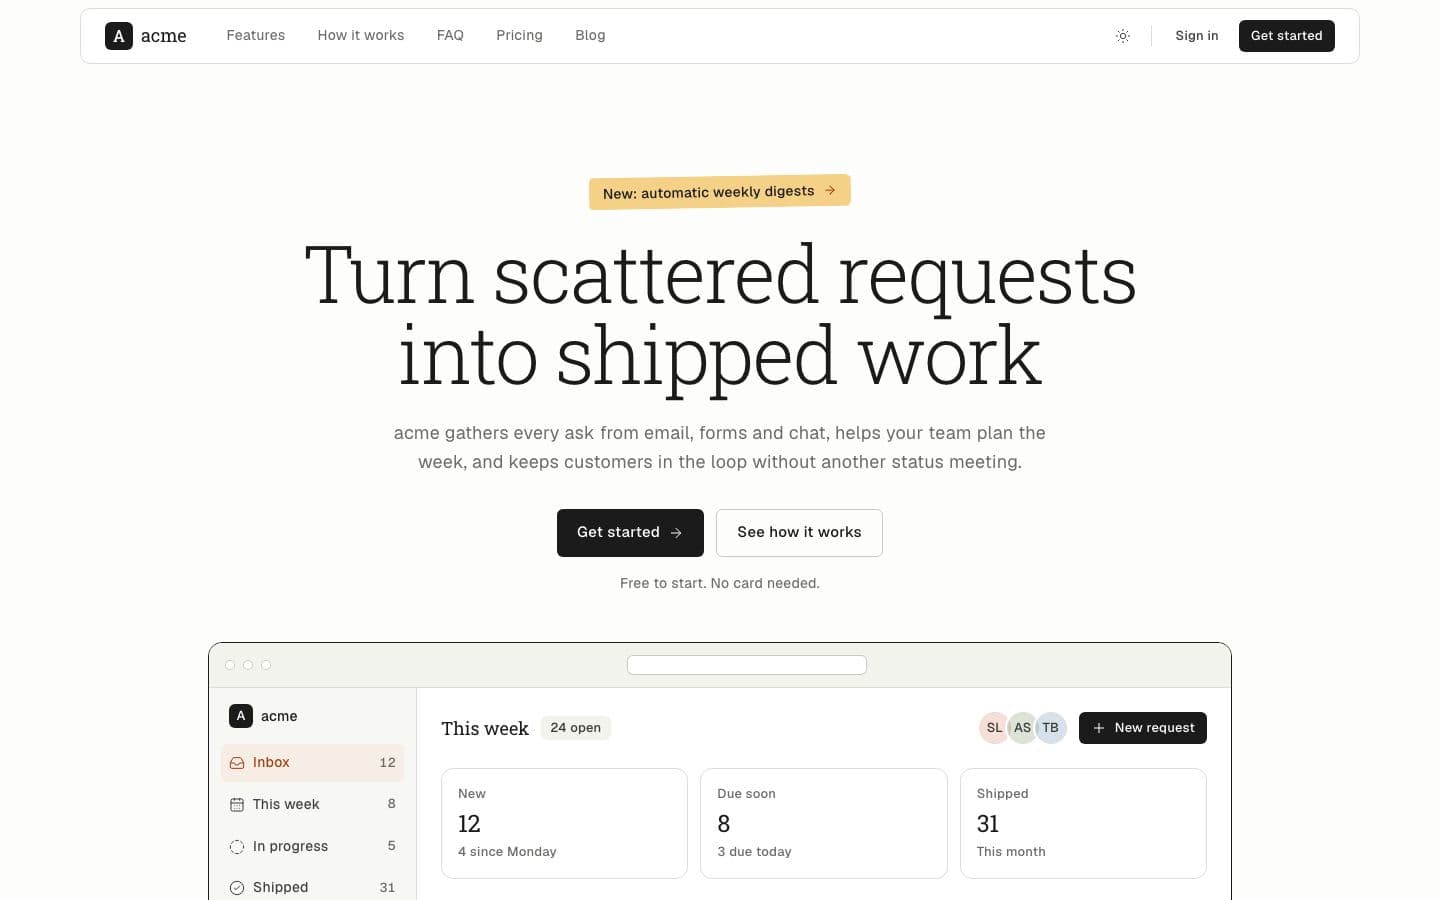Visit the Blog nav link
Screen dimensions: 1440x900
click(590, 35)
